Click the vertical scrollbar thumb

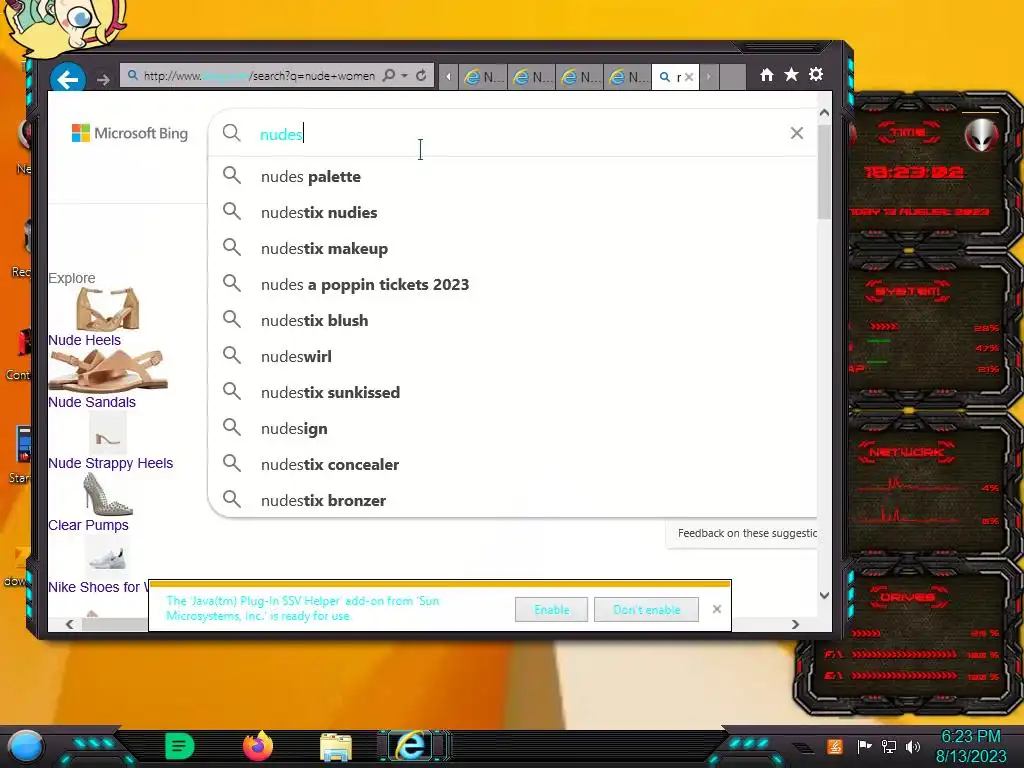point(824,171)
